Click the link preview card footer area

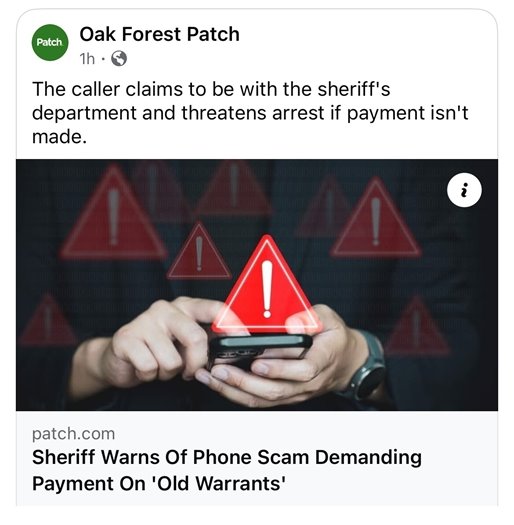(x=257, y=458)
